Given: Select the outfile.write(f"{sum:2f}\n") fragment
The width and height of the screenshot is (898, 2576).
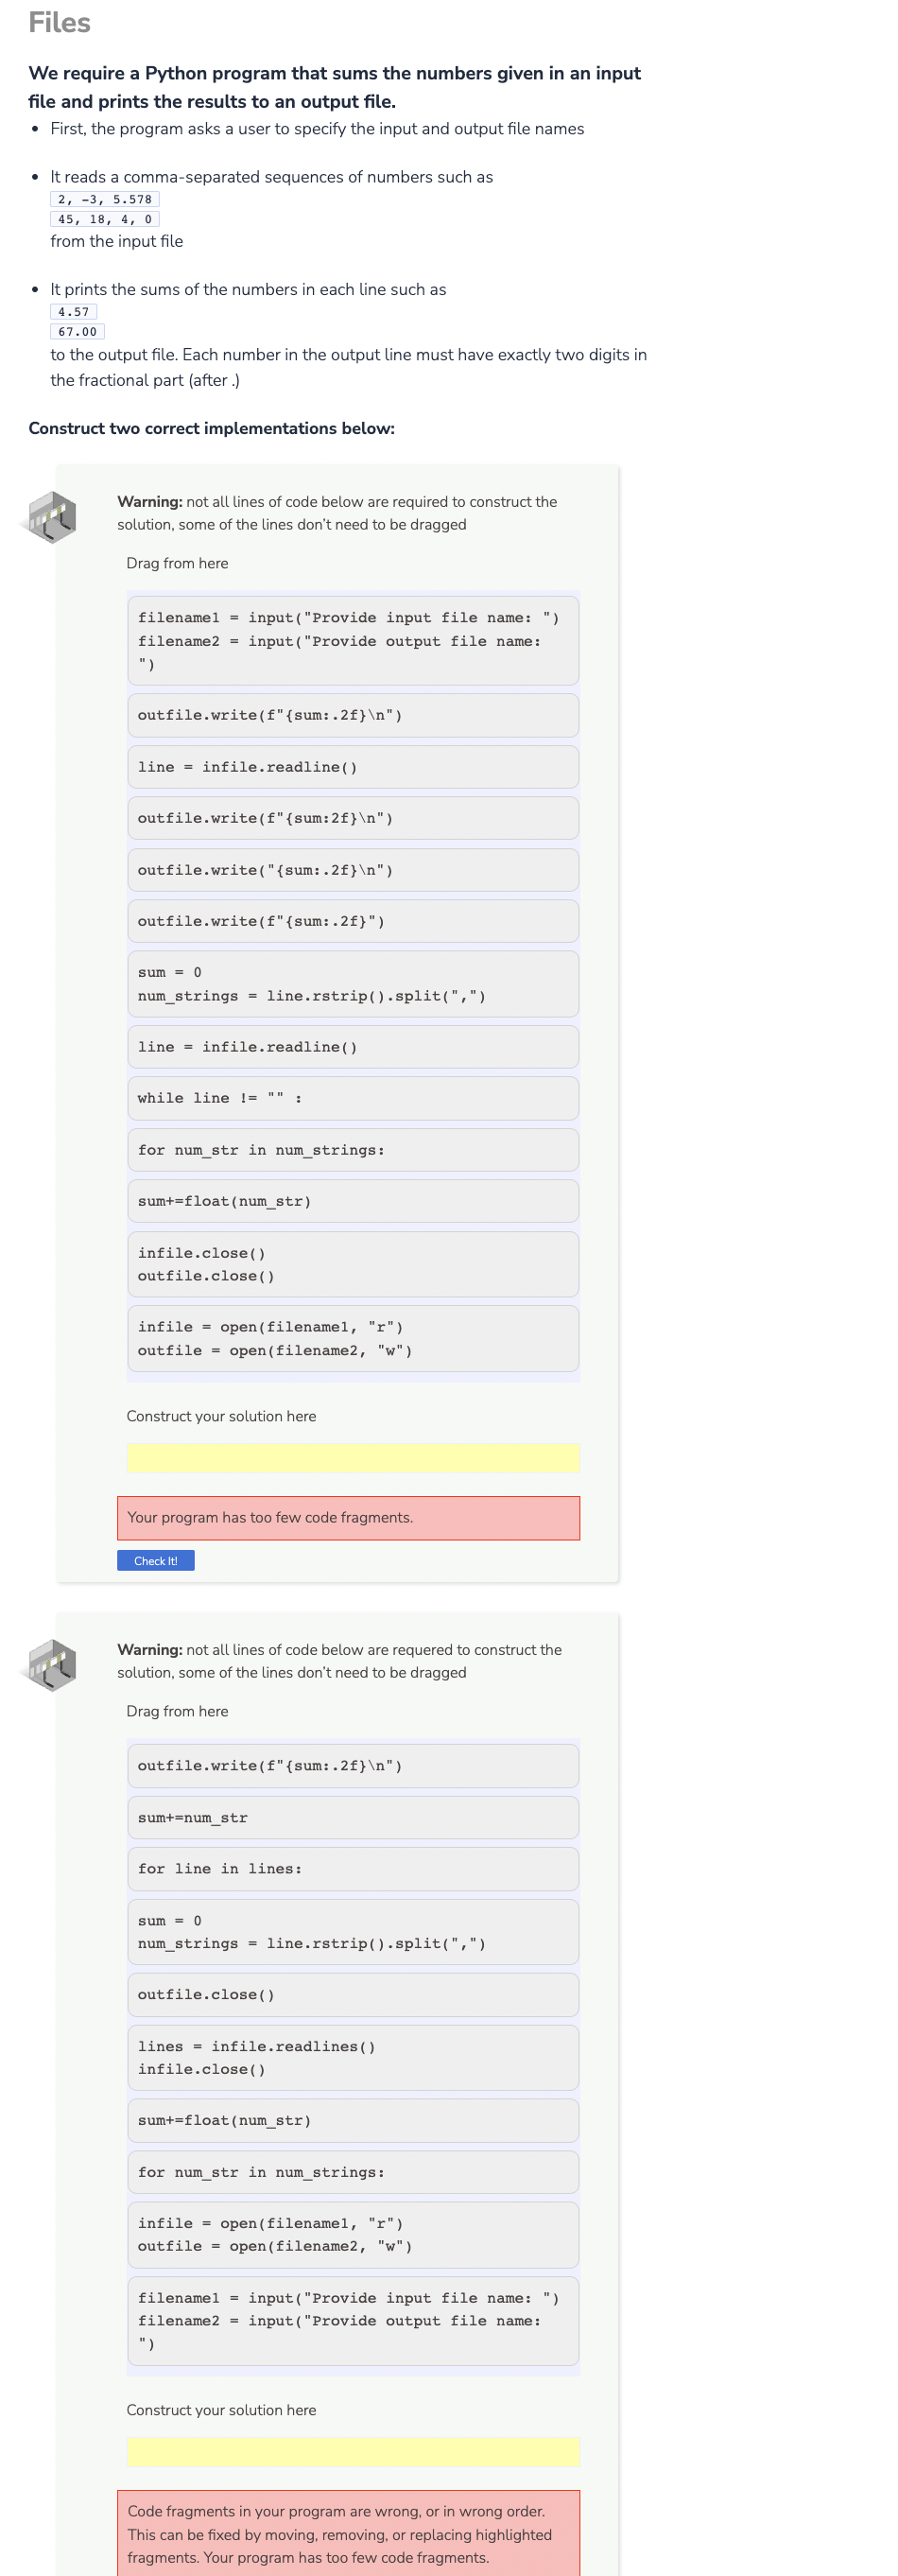Looking at the screenshot, I should tap(353, 819).
